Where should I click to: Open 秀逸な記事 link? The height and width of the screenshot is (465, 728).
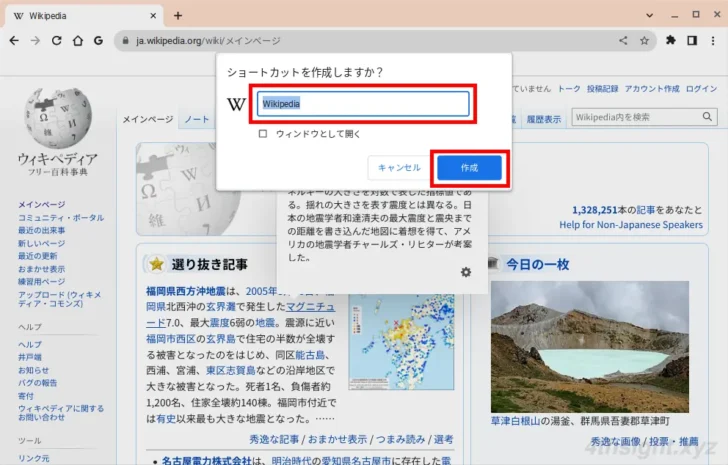[x=274, y=439]
